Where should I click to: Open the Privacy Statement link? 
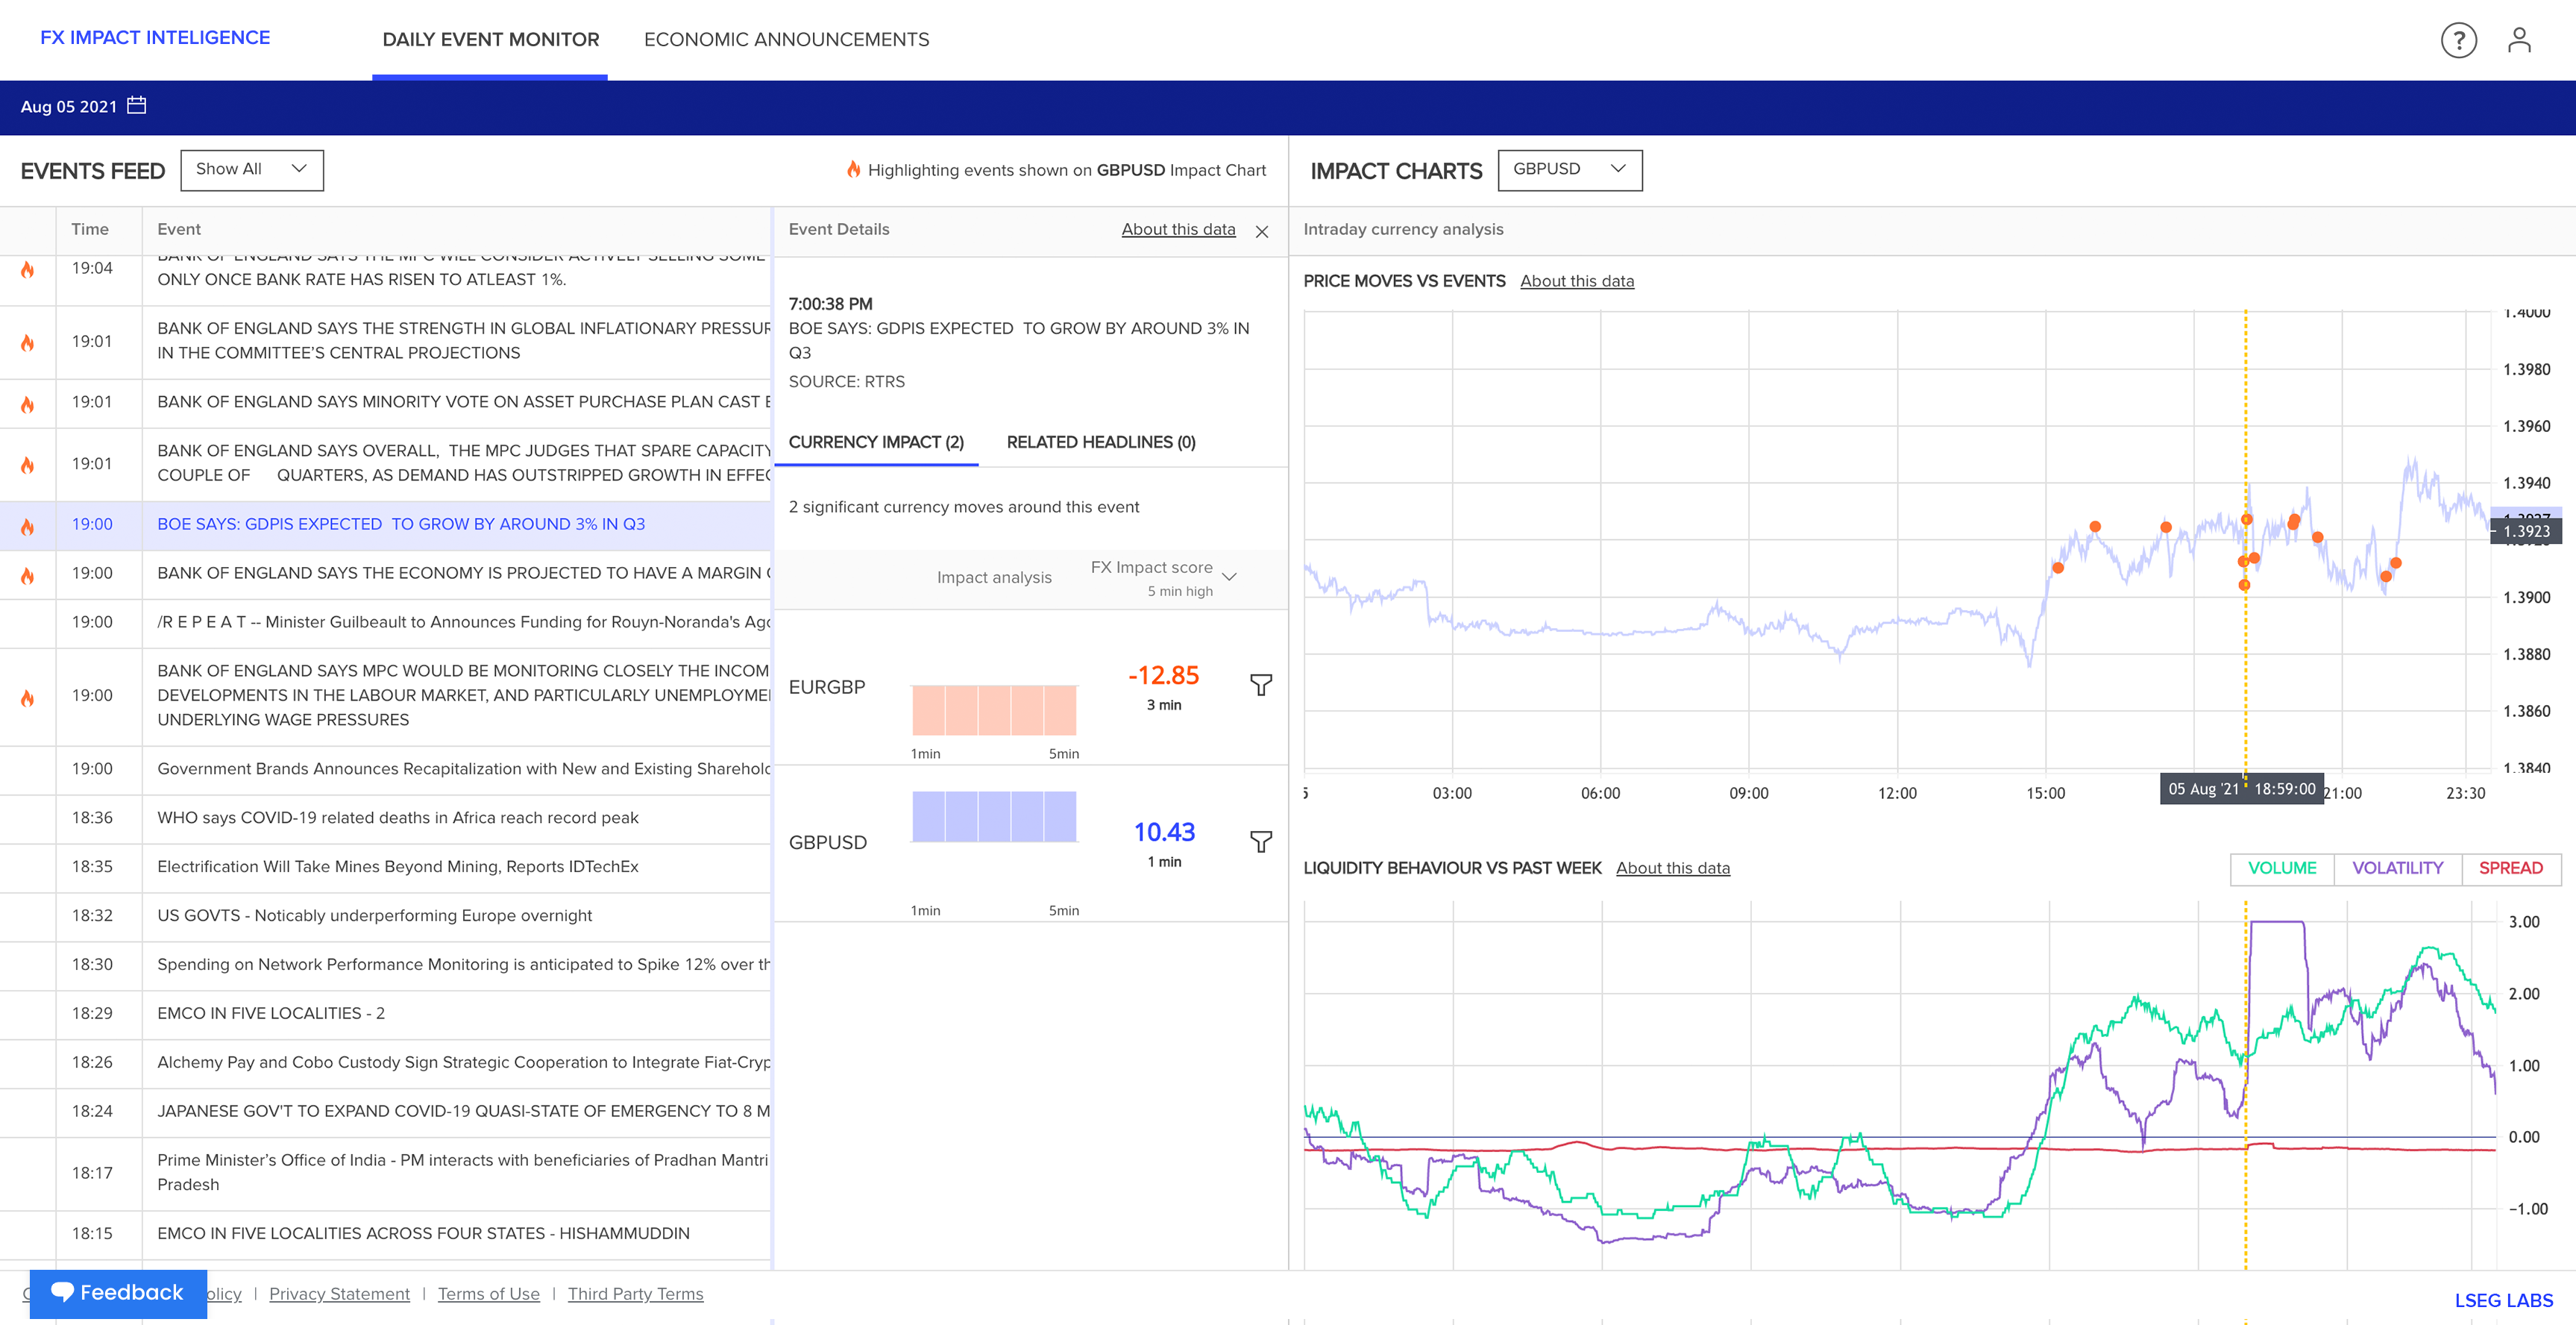pos(339,1294)
